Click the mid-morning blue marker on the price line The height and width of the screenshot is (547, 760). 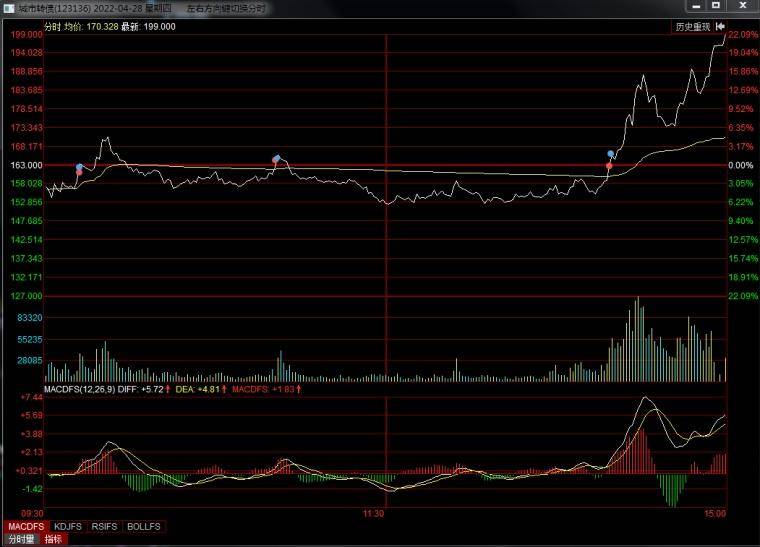click(277, 158)
